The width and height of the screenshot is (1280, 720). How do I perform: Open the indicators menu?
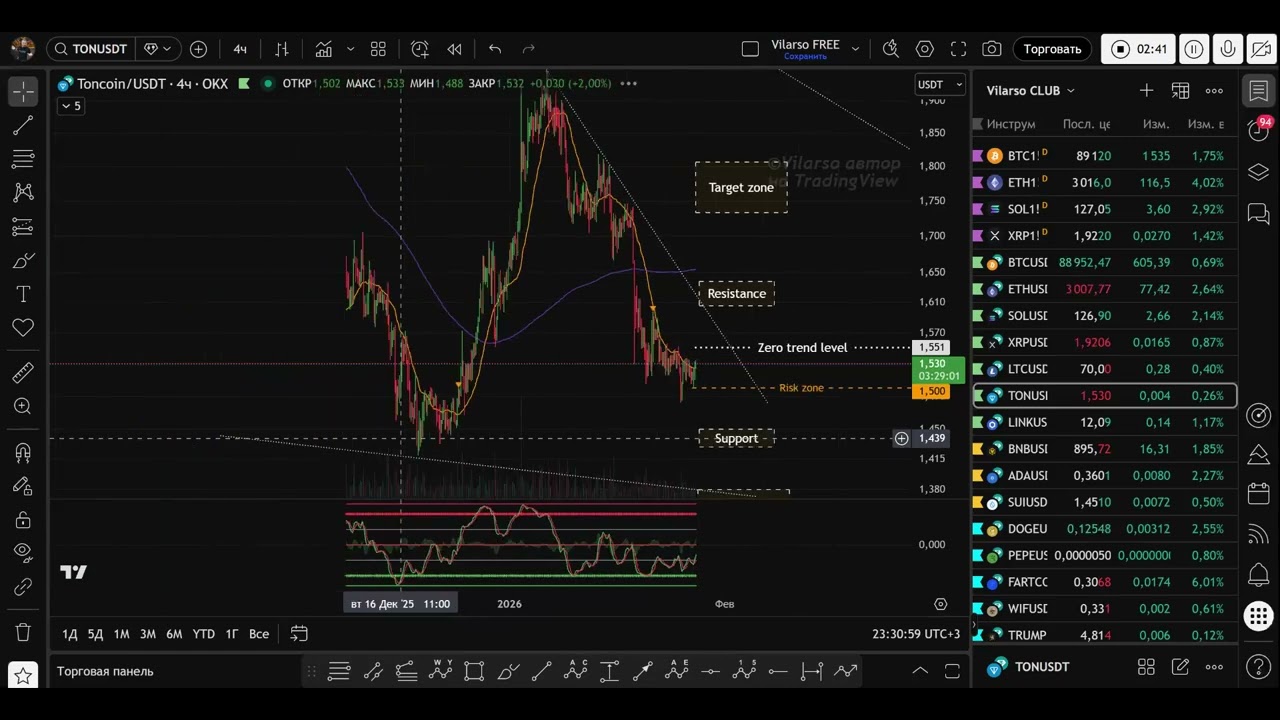[324, 49]
